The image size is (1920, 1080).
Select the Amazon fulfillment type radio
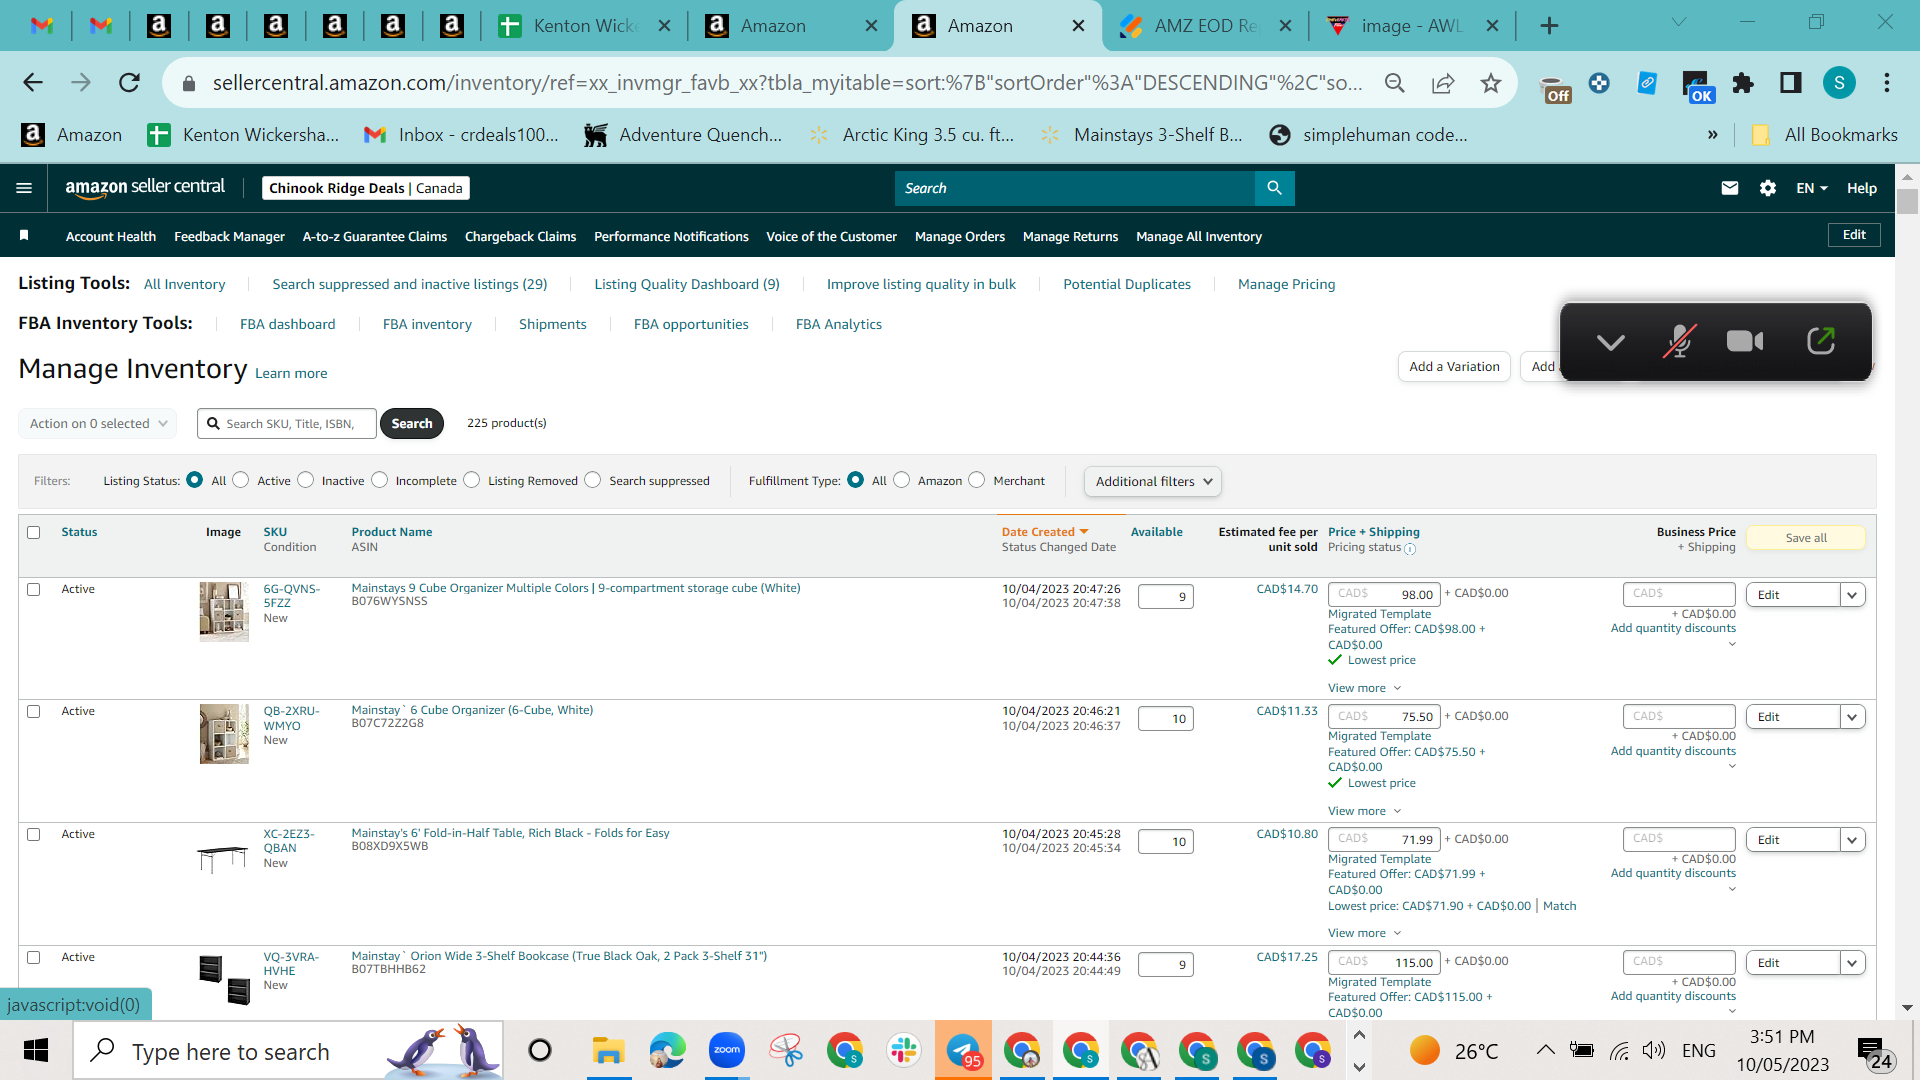[x=902, y=480]
